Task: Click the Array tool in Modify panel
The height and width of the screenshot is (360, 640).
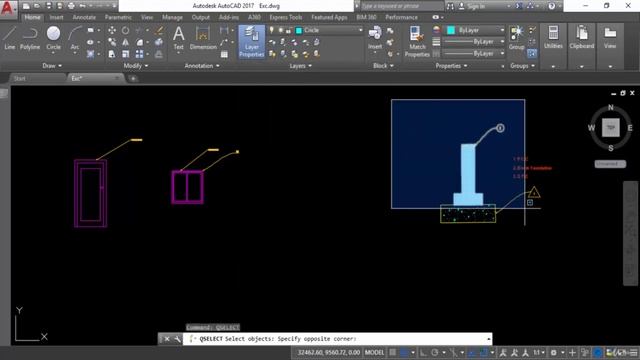Action: pyautogui.click(x=140, y=54)
